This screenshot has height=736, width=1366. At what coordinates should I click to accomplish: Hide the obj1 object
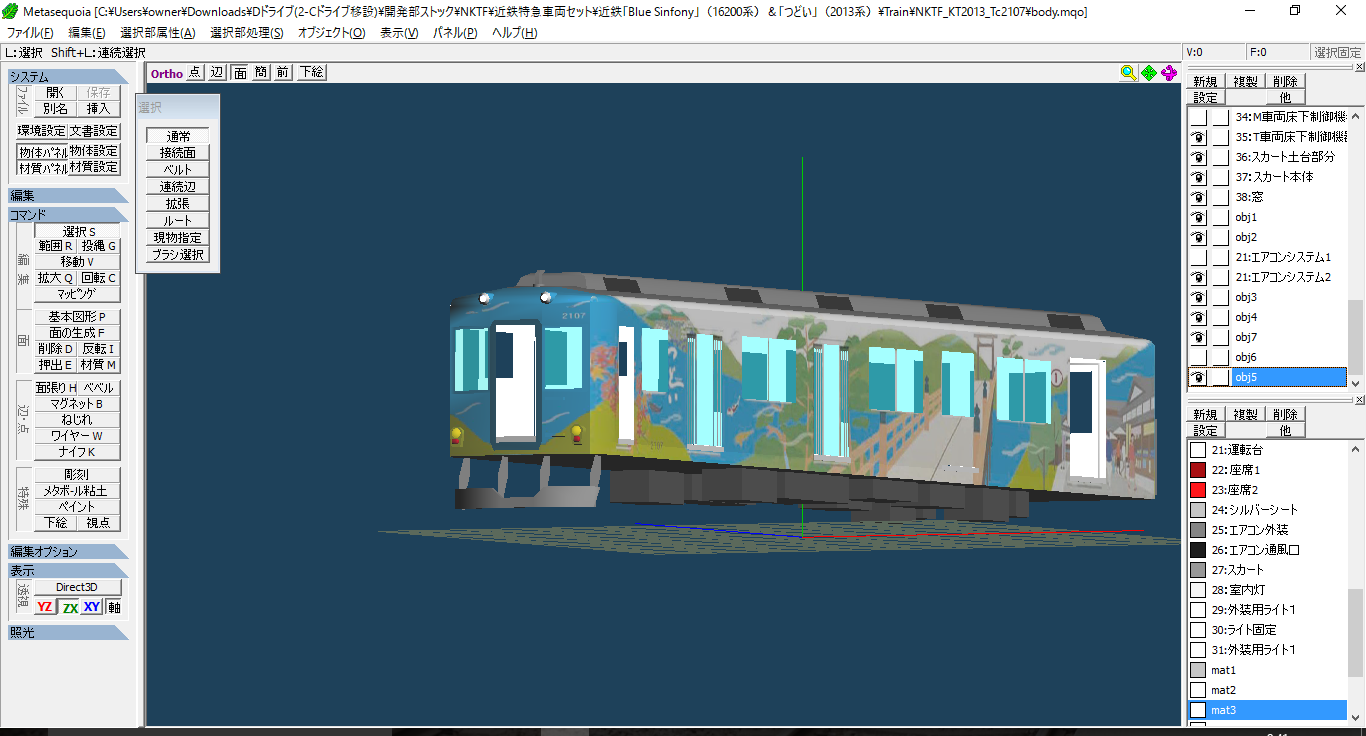click(1198, 217)
